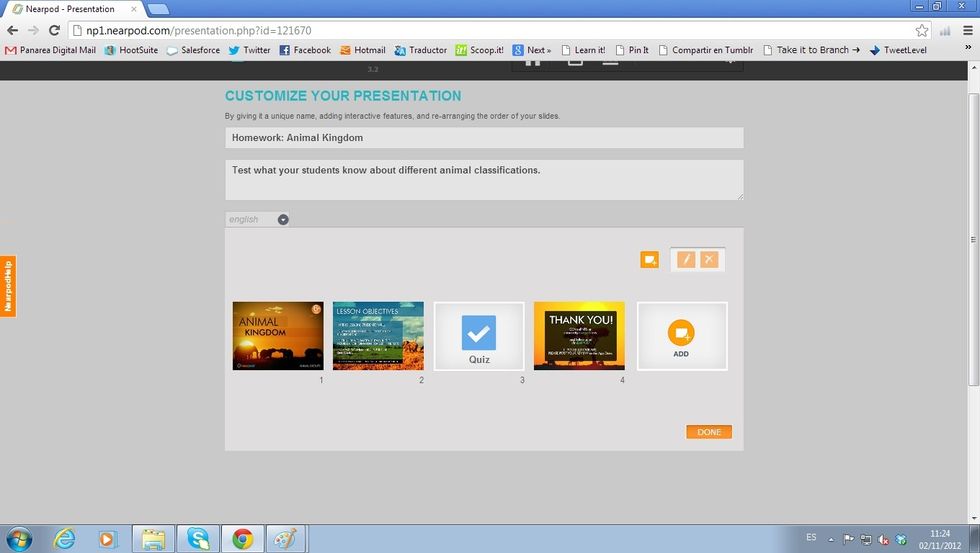Click the network icon in the system tray
Image resolution: width=980 pixels, height=553 pixels.
tap(866, 539)
